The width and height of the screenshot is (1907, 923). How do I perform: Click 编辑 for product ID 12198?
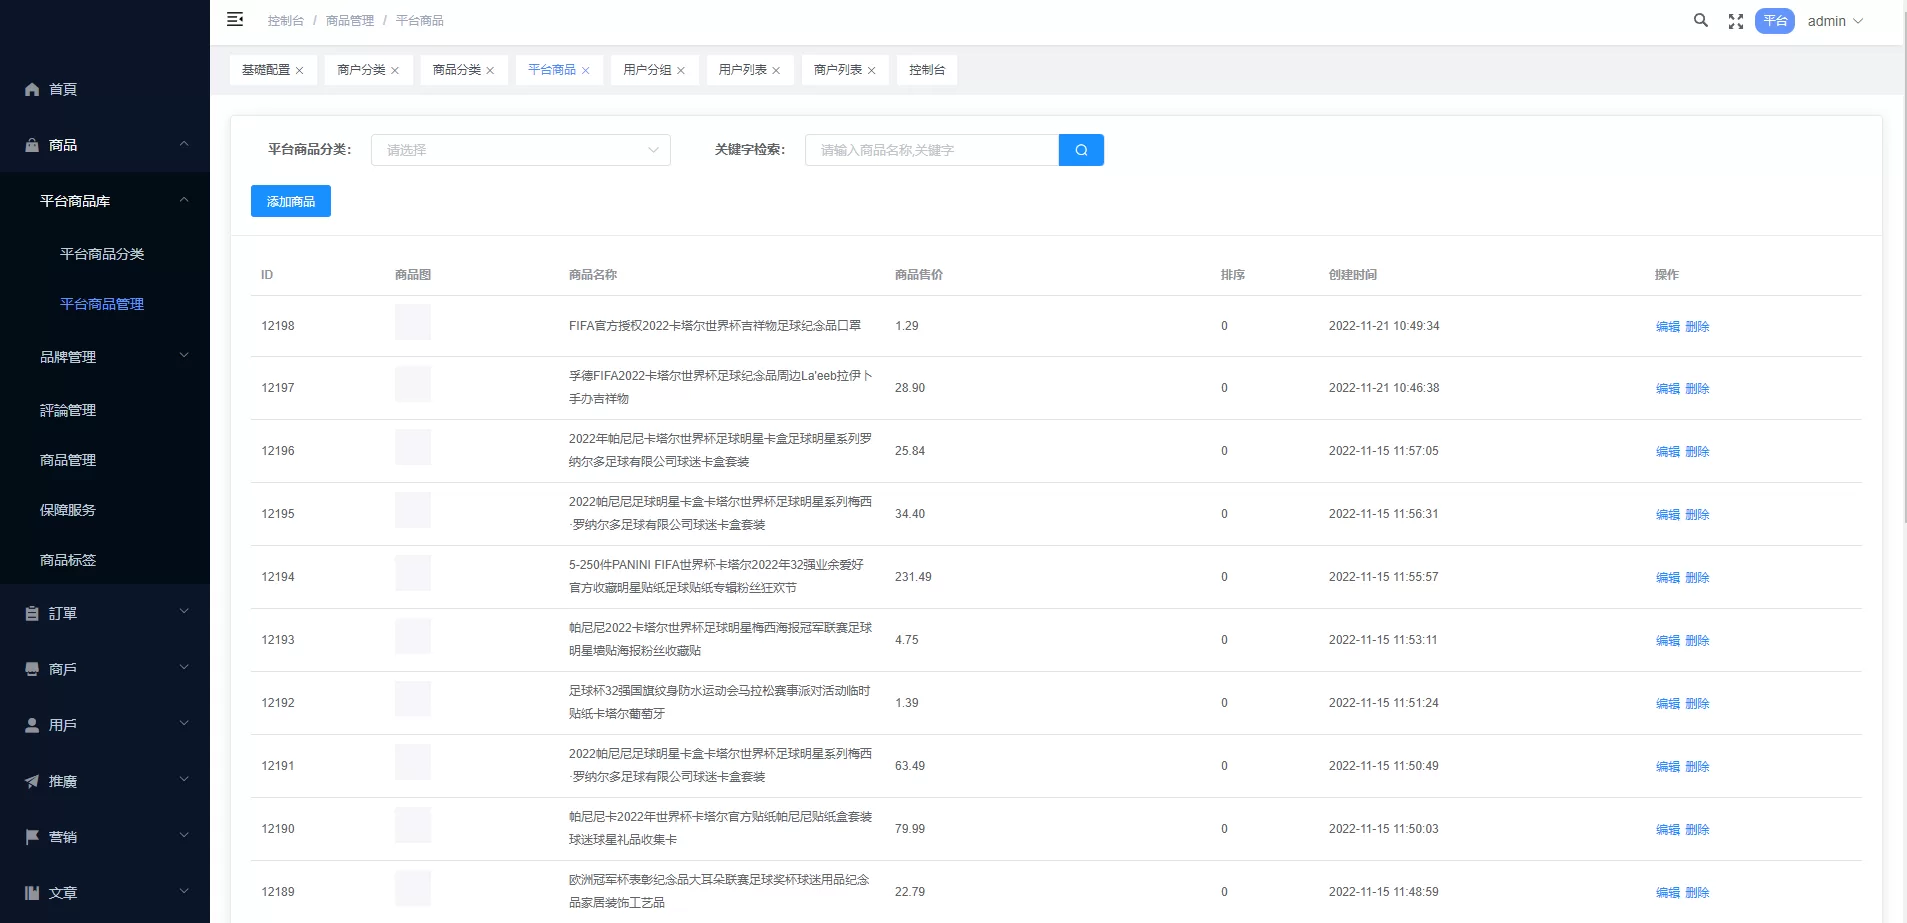[x=1667, y=327]
